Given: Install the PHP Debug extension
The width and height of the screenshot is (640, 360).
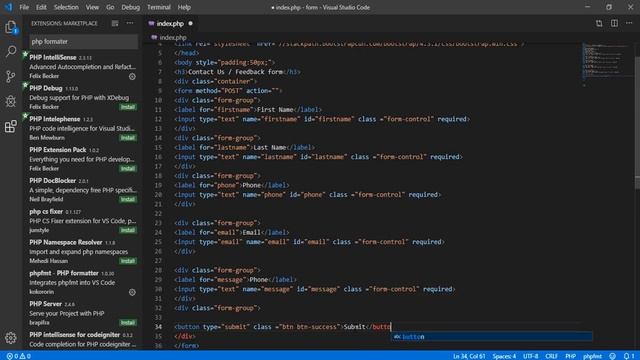Looking at the screenshot, I should [x=128, y=107].
